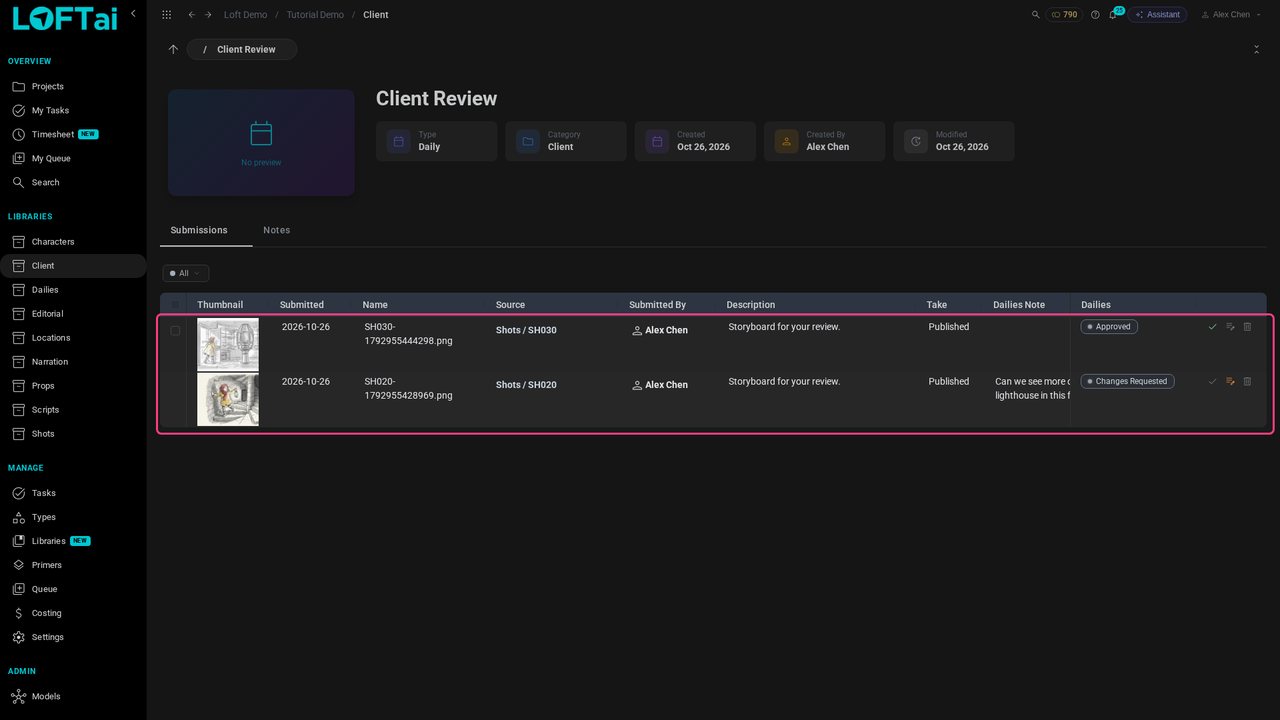Open the All filter dropdown
This screenshot has width=1280, height=720.
(185, 273)
